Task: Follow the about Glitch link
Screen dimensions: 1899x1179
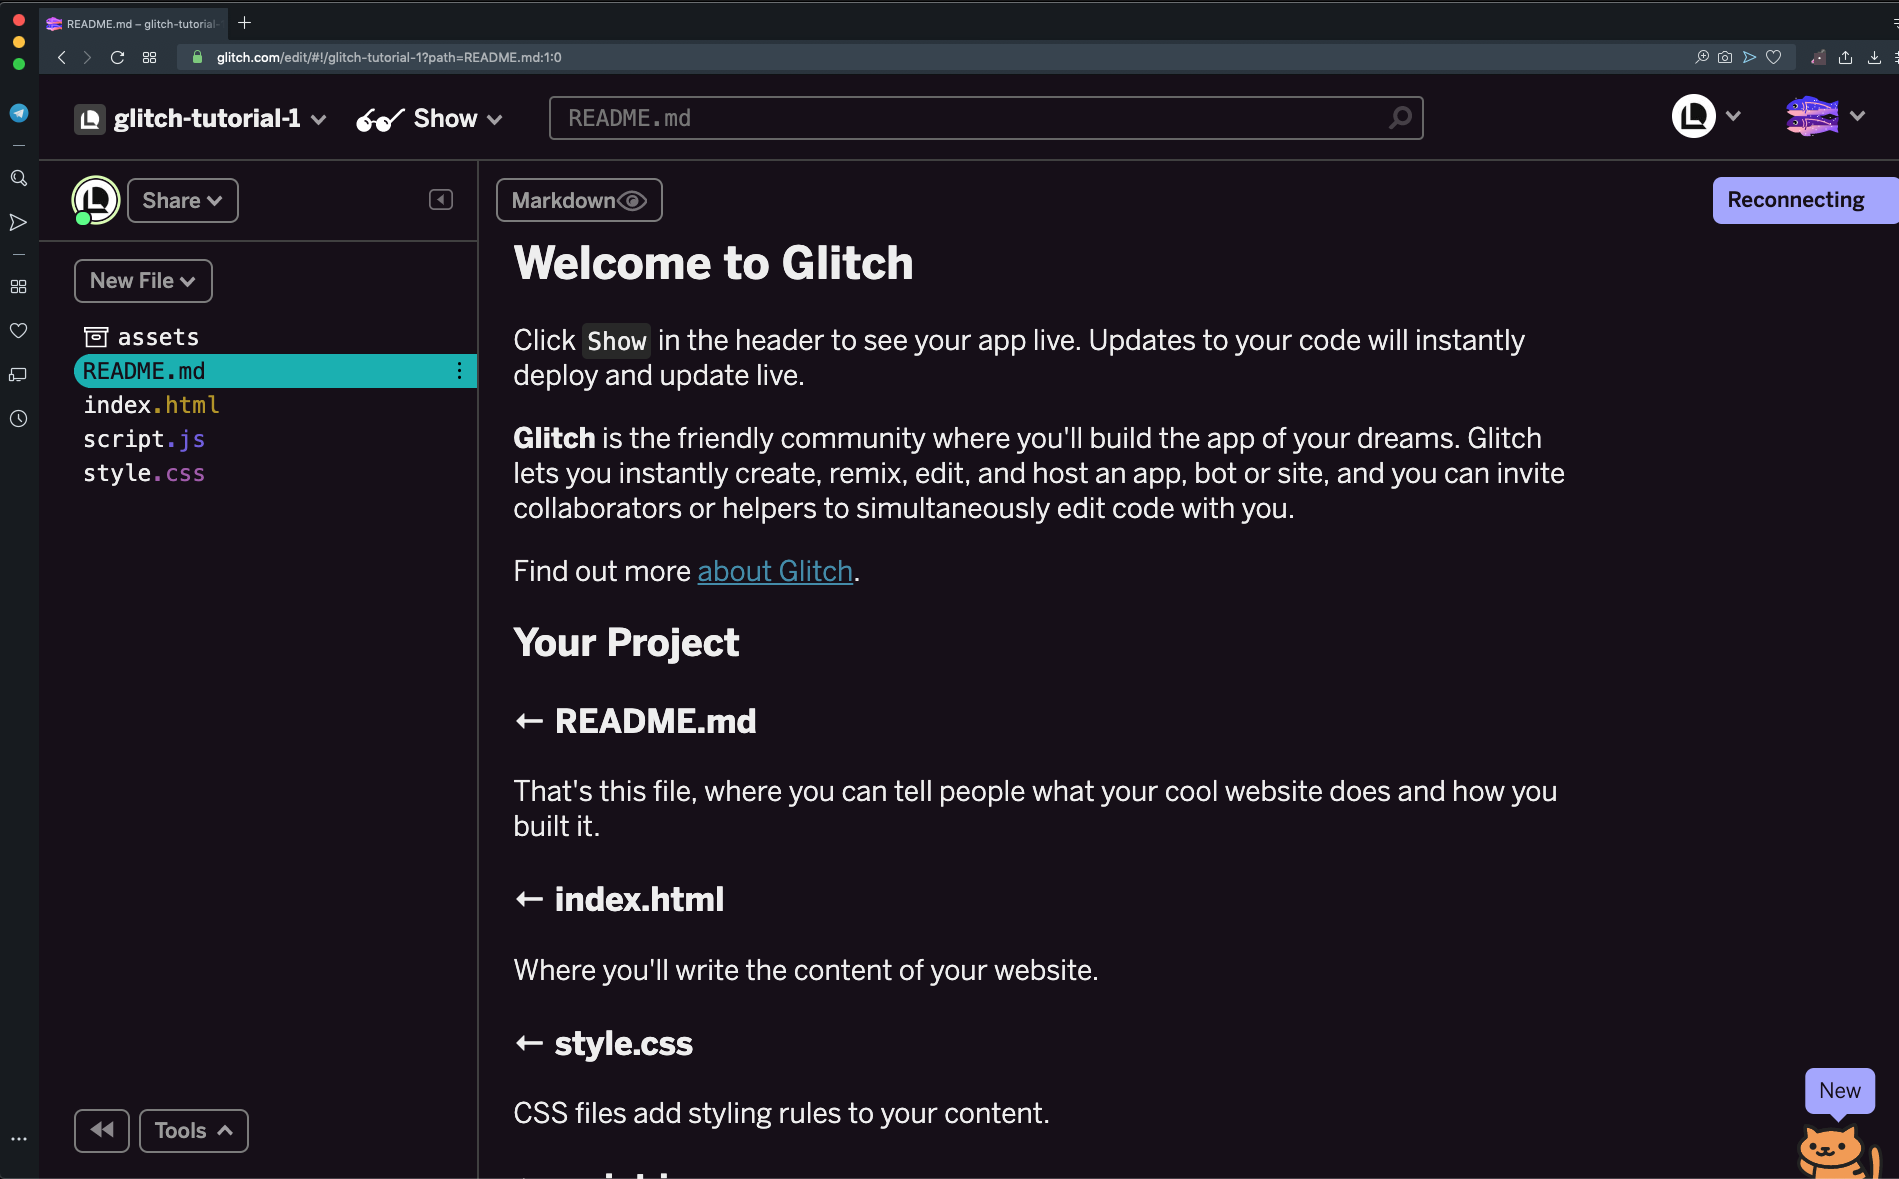Action: tap(775, 571)
